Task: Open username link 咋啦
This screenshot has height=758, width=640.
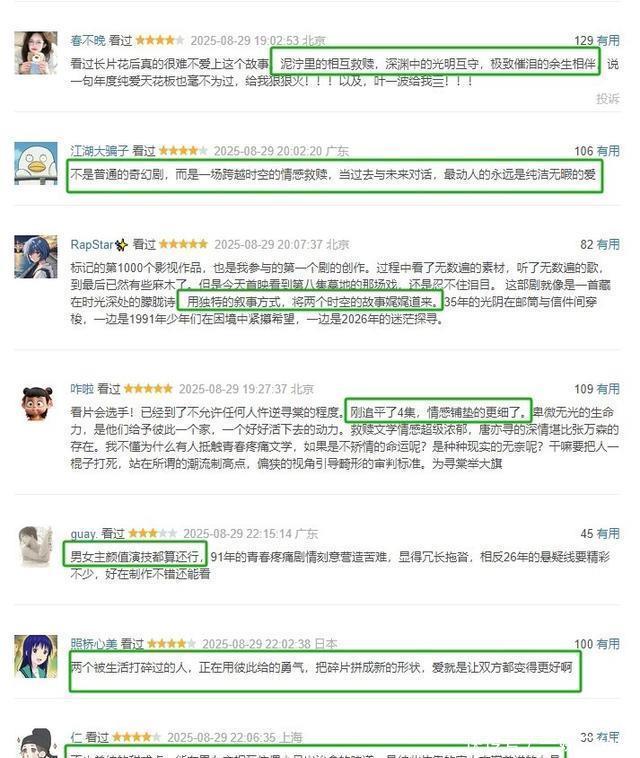Action: coord(82,389)
